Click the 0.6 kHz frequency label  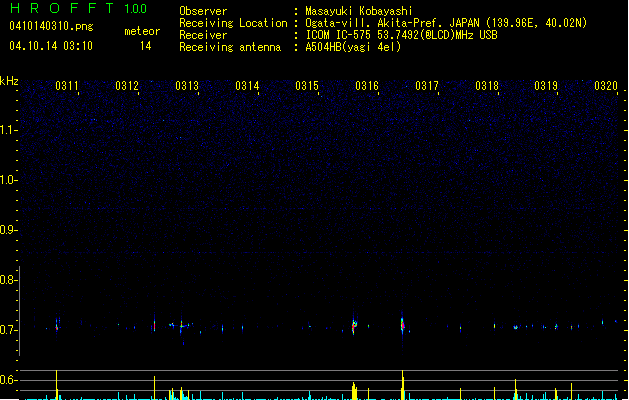[8, 380]
